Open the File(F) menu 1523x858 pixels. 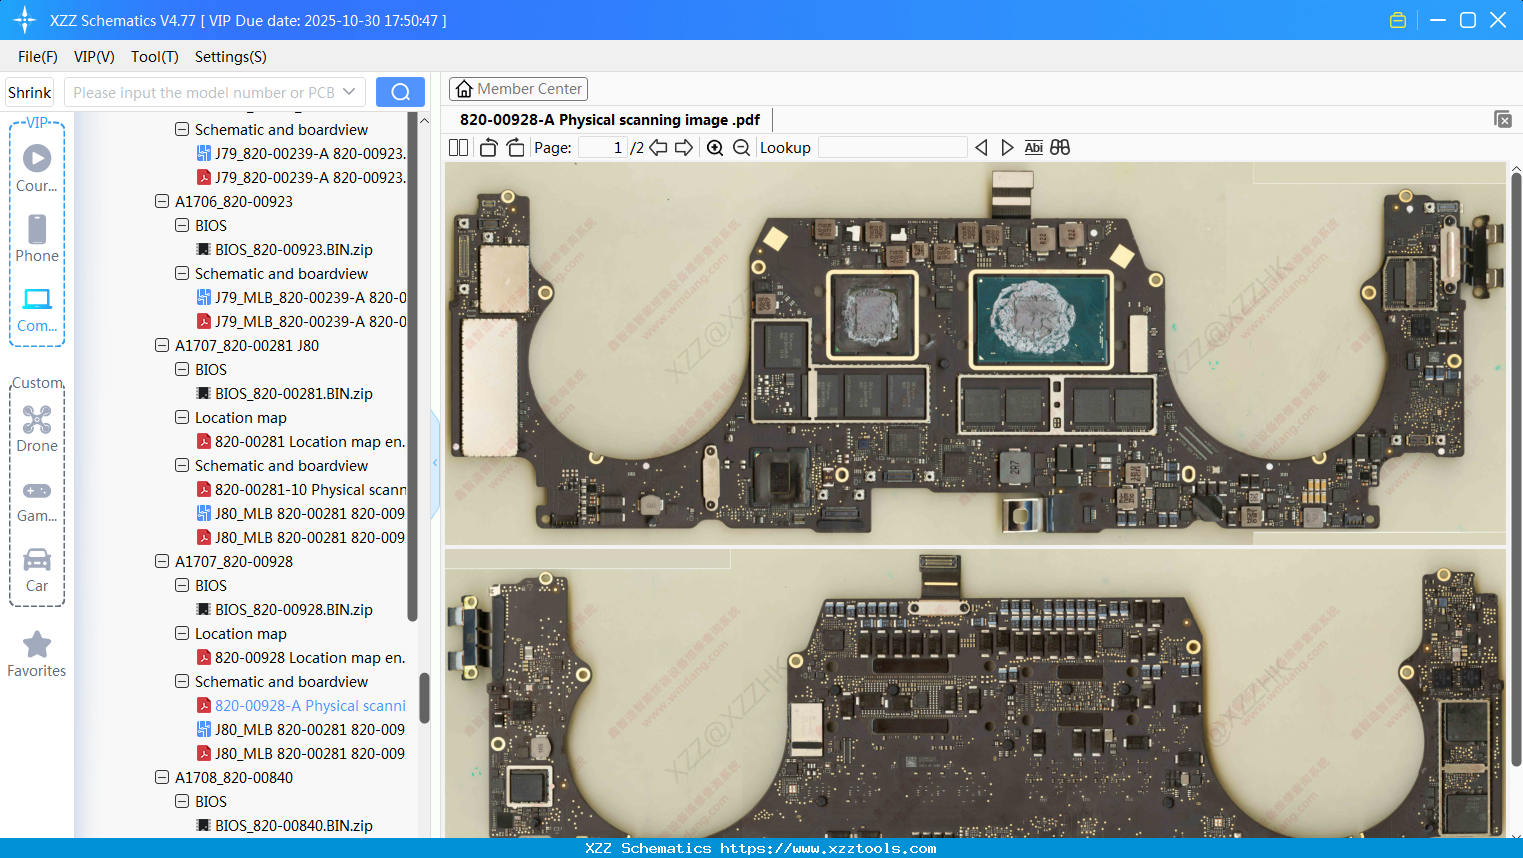tap(38, 57)
